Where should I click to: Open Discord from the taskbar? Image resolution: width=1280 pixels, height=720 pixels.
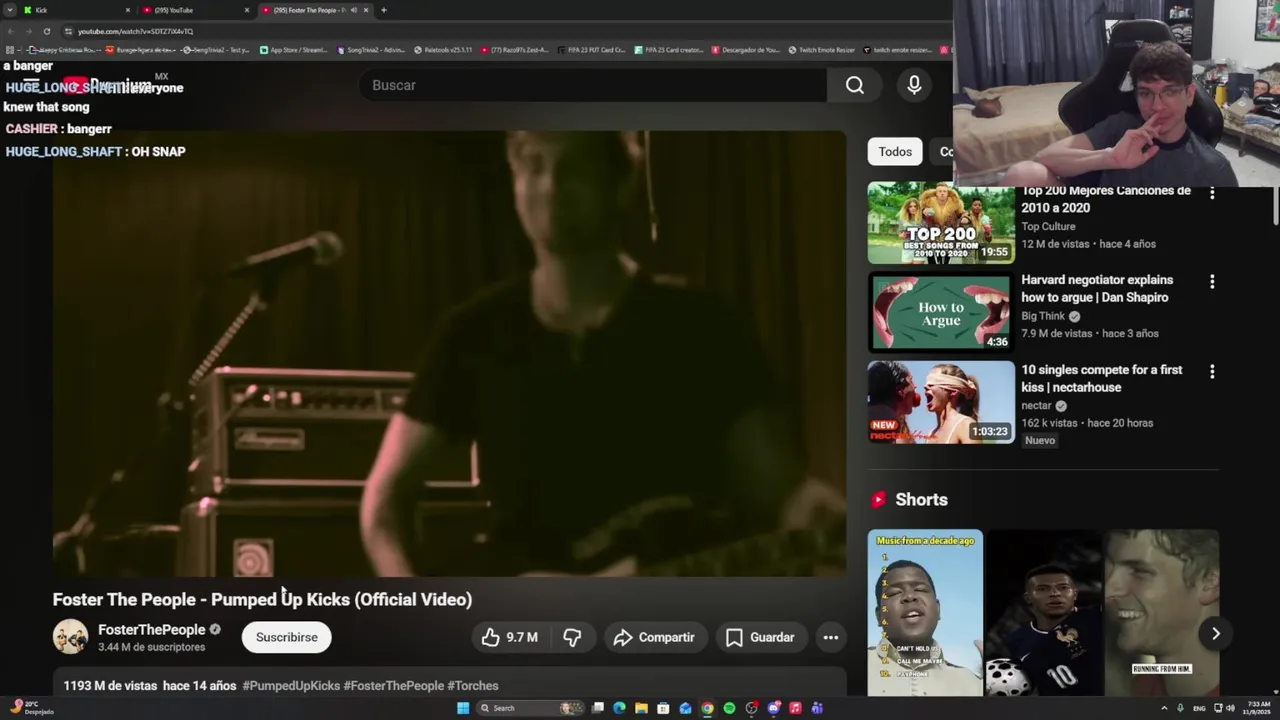click(x=773, y=708)
